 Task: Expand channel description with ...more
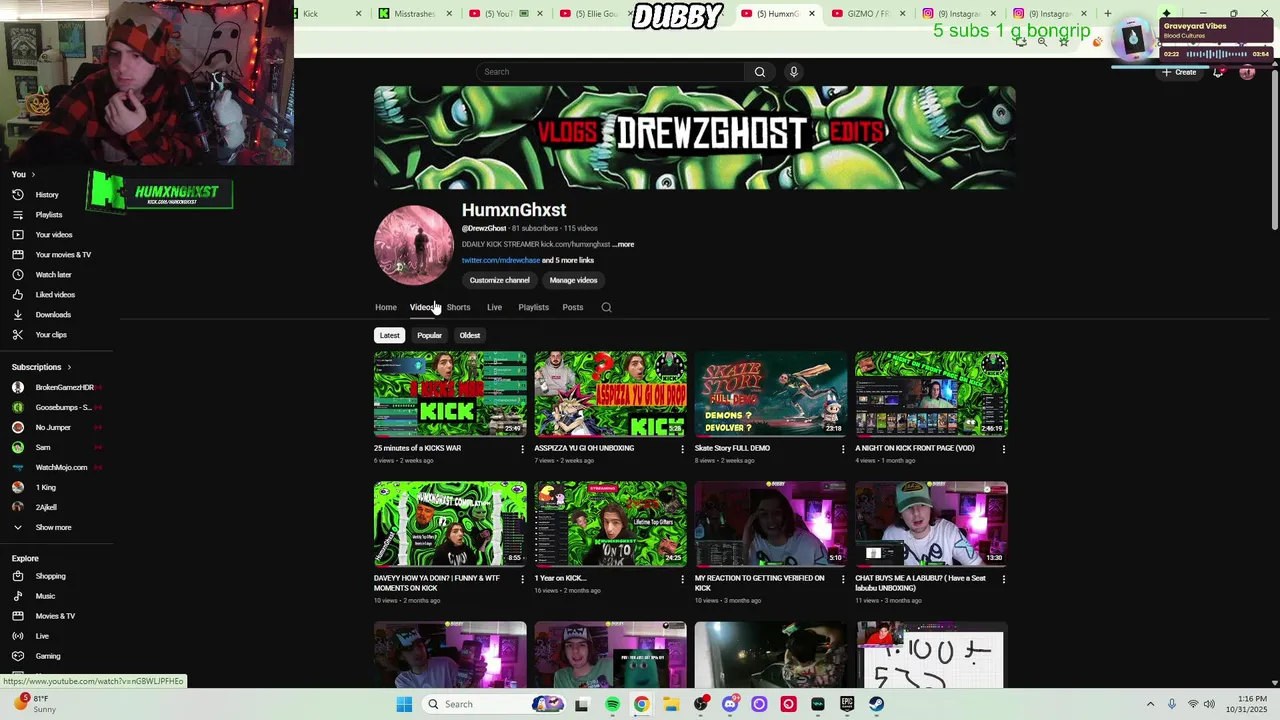tap(623, 244)
